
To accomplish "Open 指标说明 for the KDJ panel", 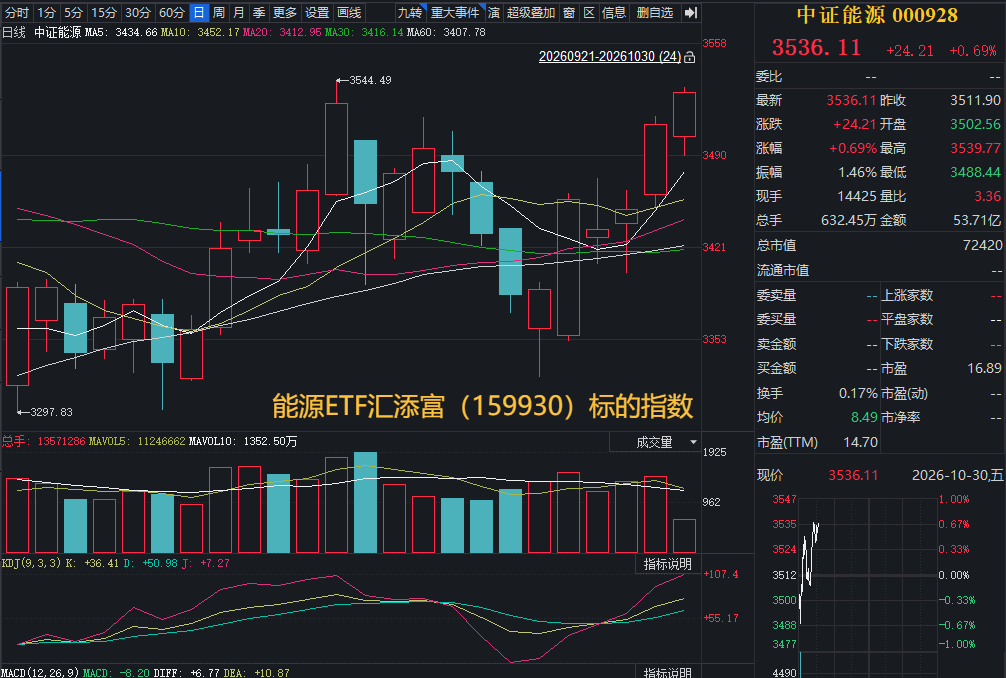I will (667, 564).
